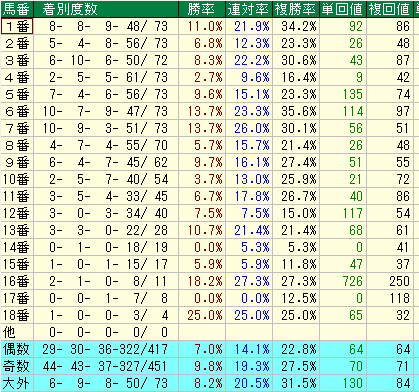
Task: Click the 複回値 column header
Action: pyautogui.click(x=389, y=9)
